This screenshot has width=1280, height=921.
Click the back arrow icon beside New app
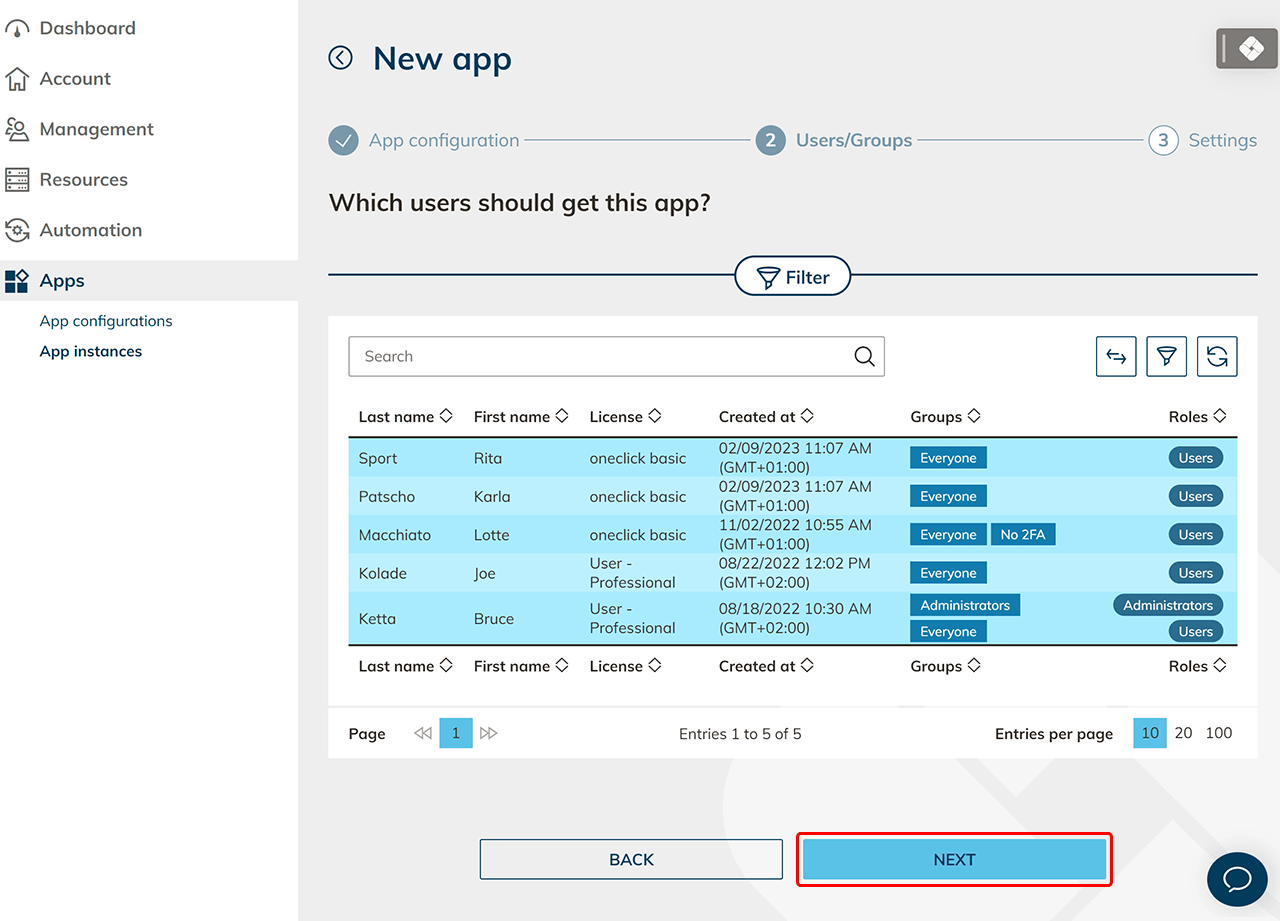(x=341, y=58)
